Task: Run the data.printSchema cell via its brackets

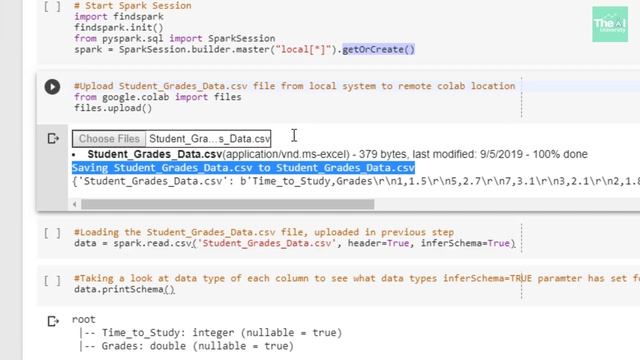Action: tap(52, 280)
